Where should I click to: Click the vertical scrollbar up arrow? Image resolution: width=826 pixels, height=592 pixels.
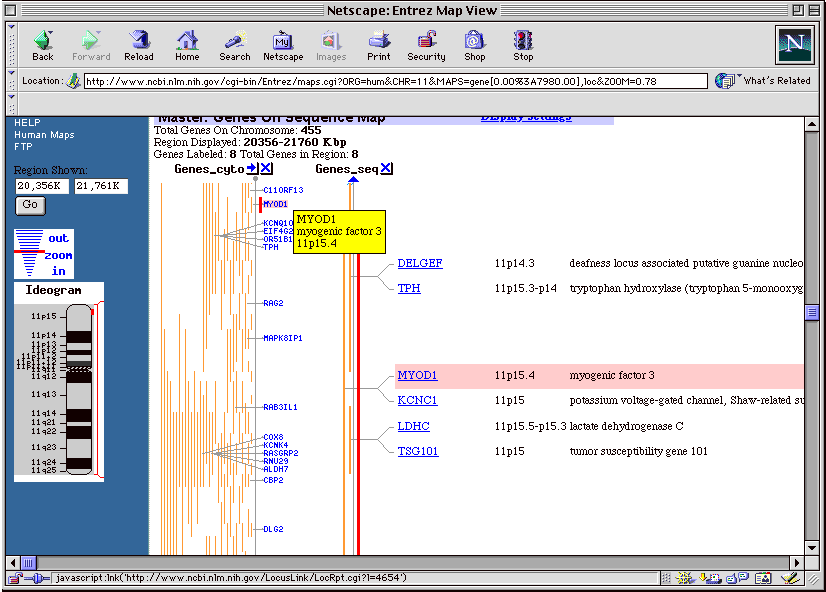[x=812, y=125]
